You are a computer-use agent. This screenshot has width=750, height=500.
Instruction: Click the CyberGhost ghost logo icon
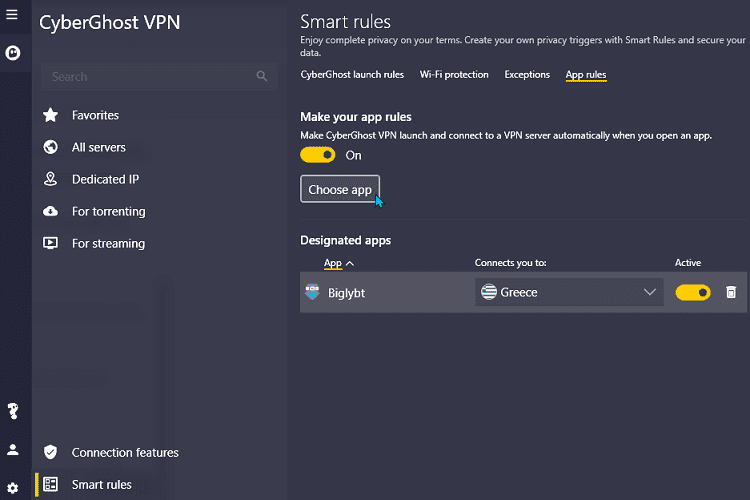coord(13,53)
